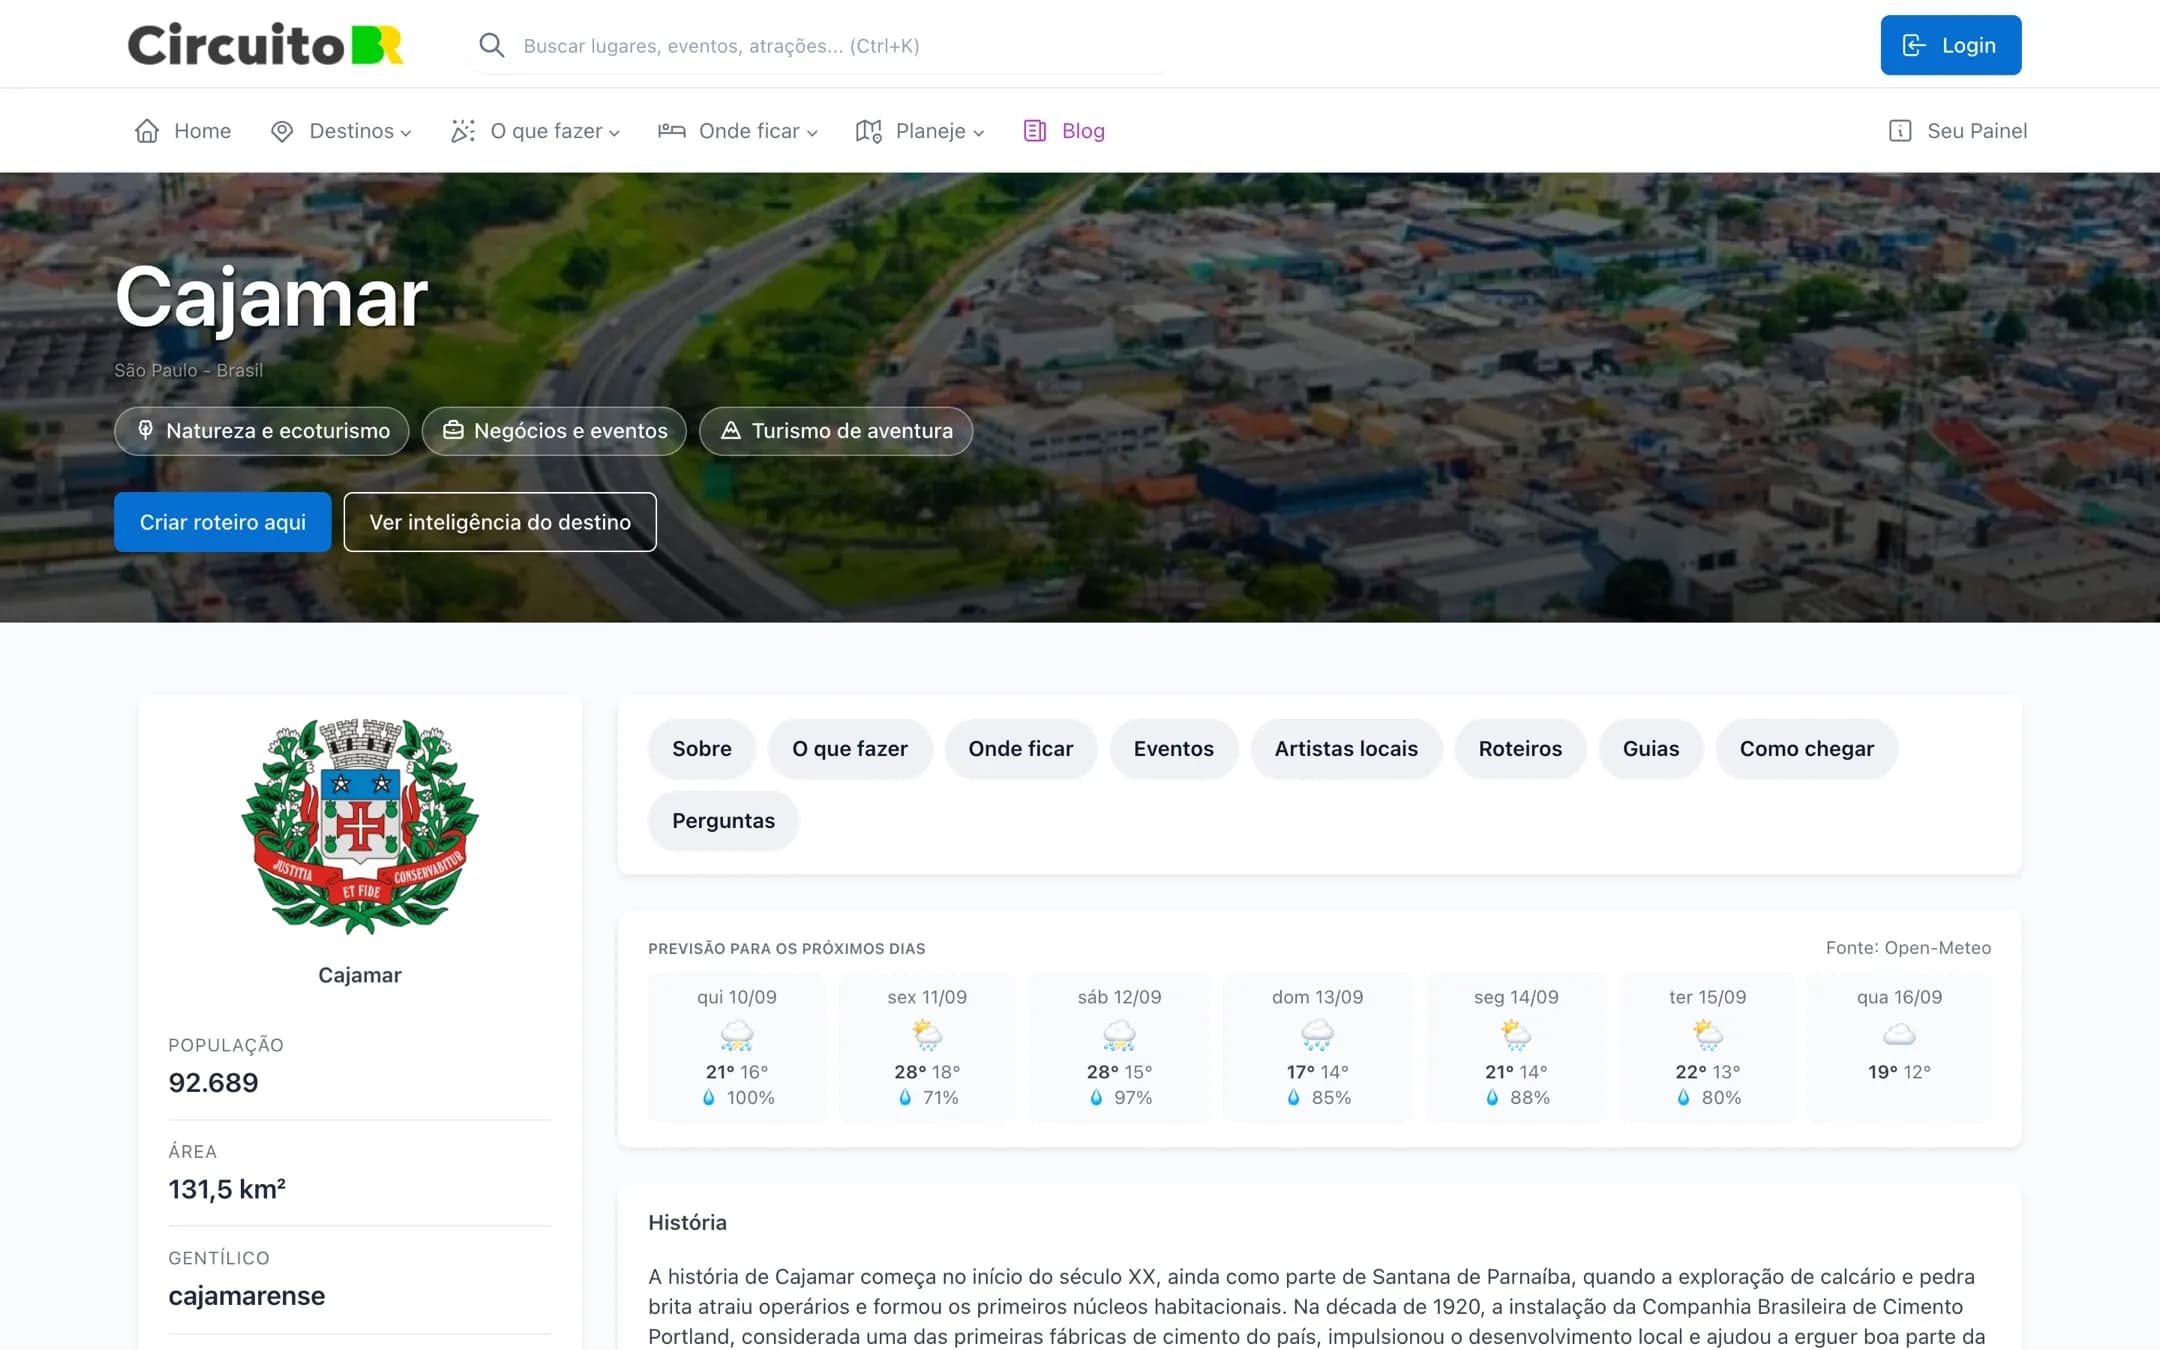This screenshot has height=1350, width=2160.
Task: Click the 92.689 population value
Action: click(x=213, y=1083)
